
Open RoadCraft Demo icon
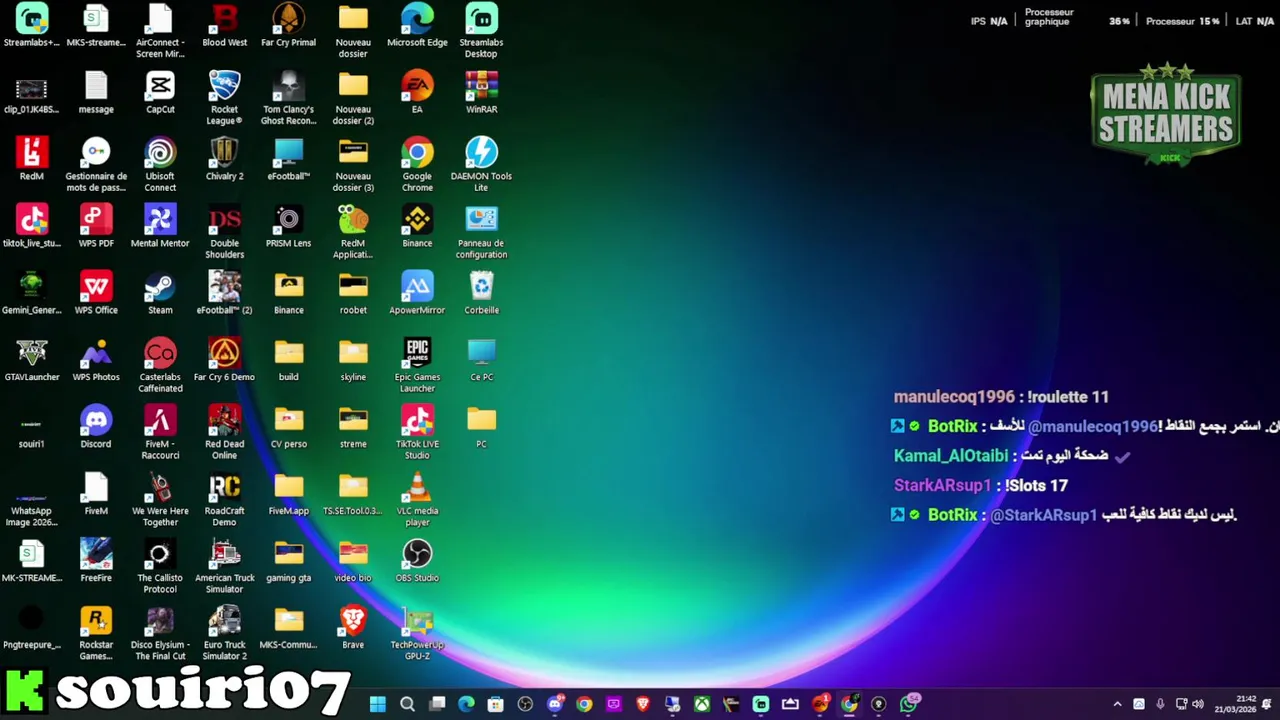tap(224, 499)
